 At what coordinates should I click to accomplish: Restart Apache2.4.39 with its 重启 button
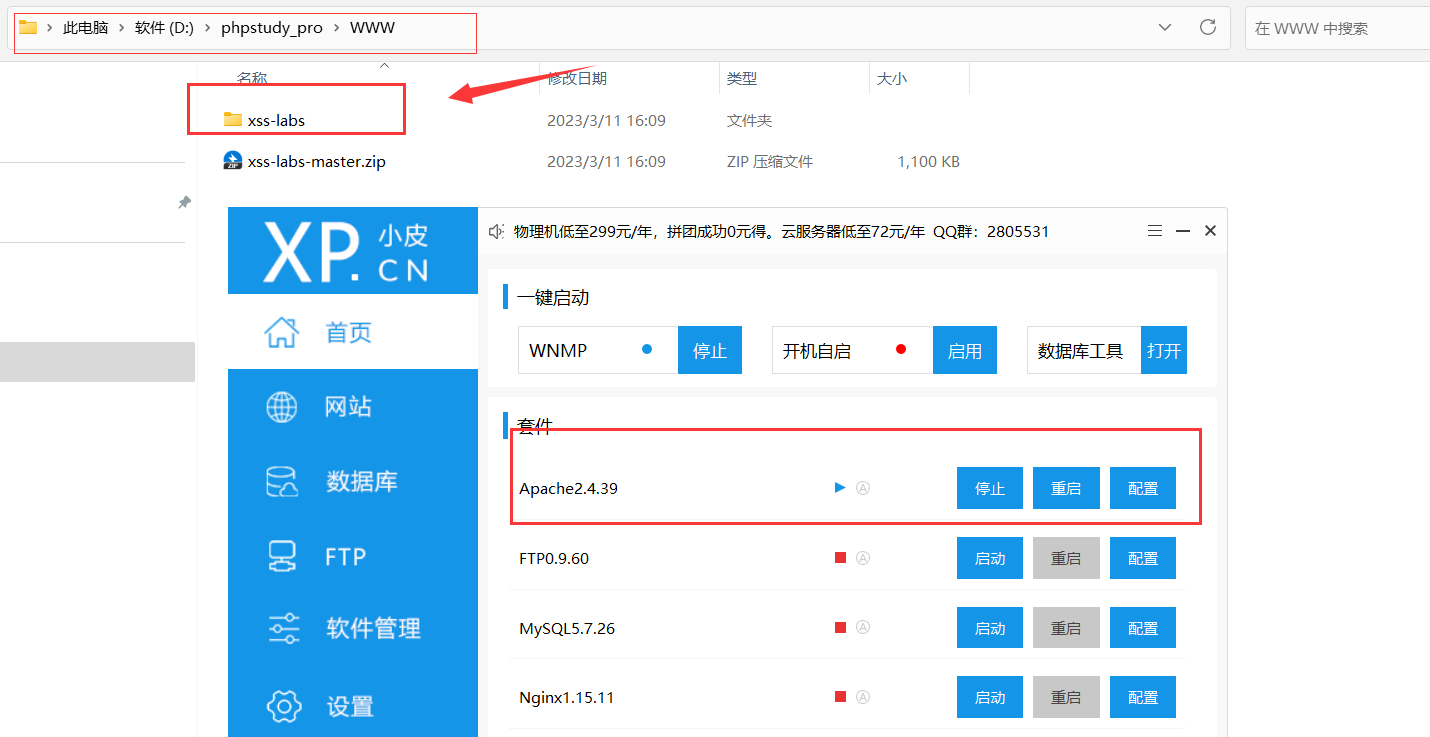tap(1066, 488)
